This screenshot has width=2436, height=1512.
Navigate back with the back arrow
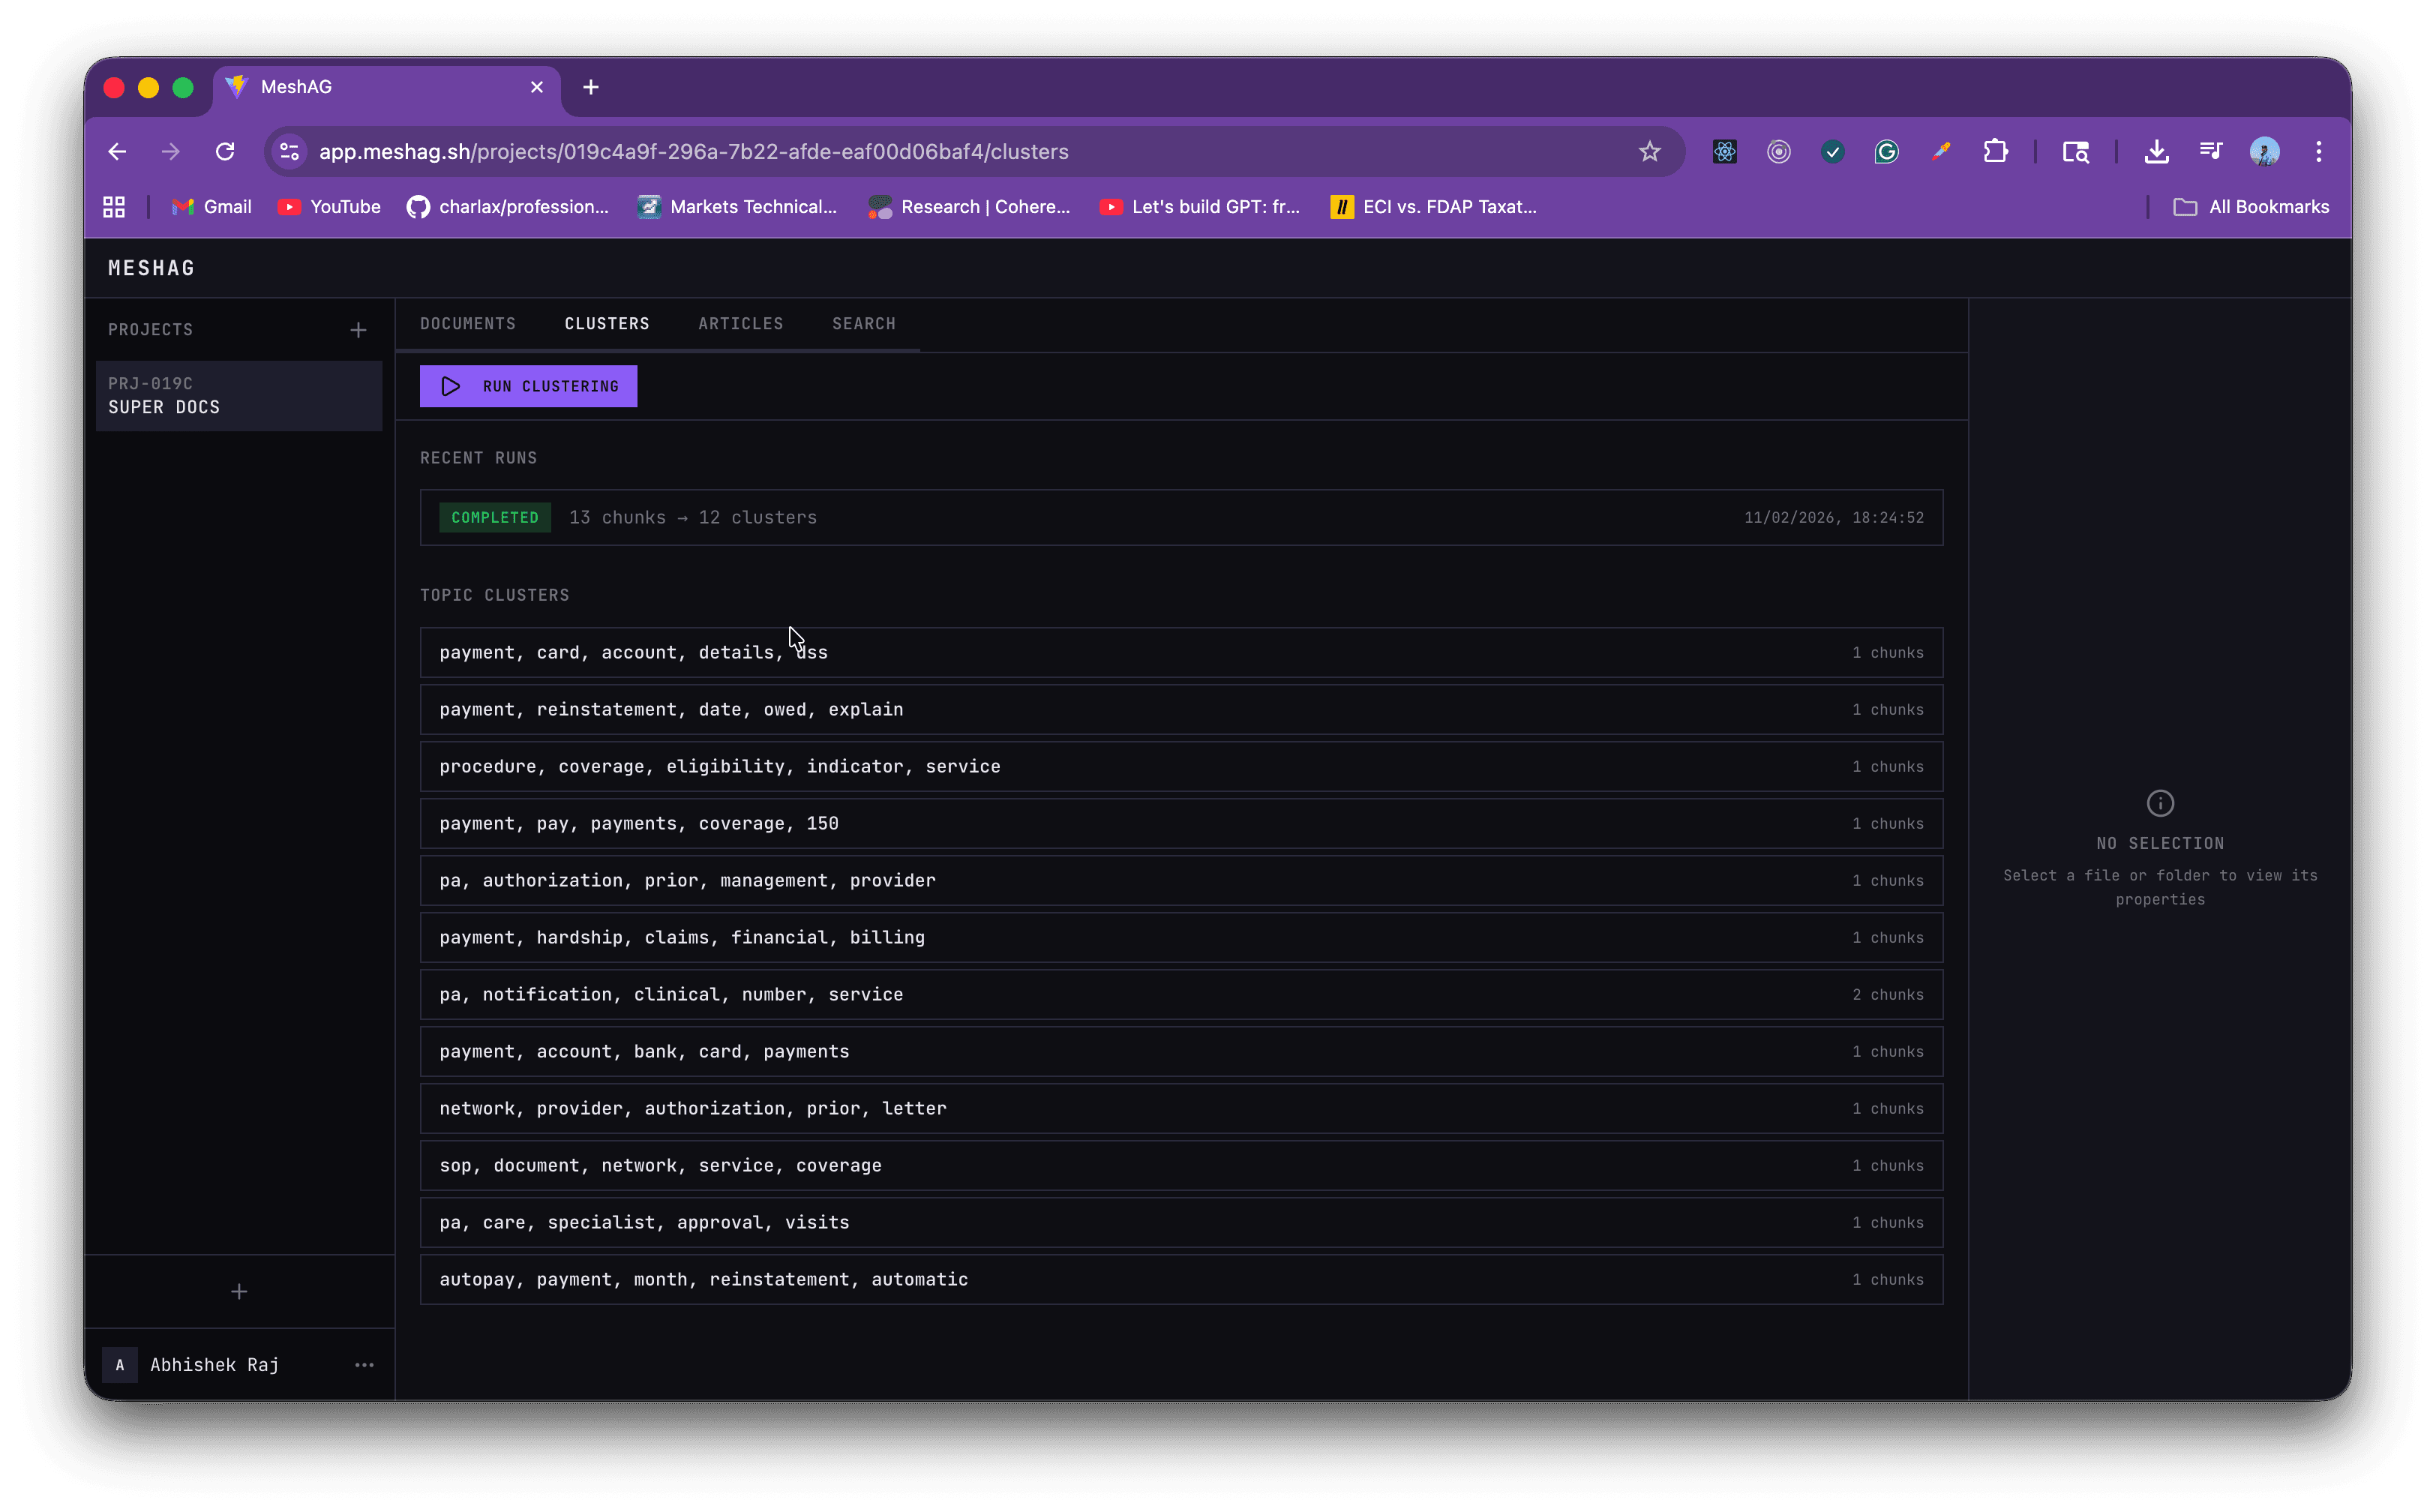tap(116, 151)
